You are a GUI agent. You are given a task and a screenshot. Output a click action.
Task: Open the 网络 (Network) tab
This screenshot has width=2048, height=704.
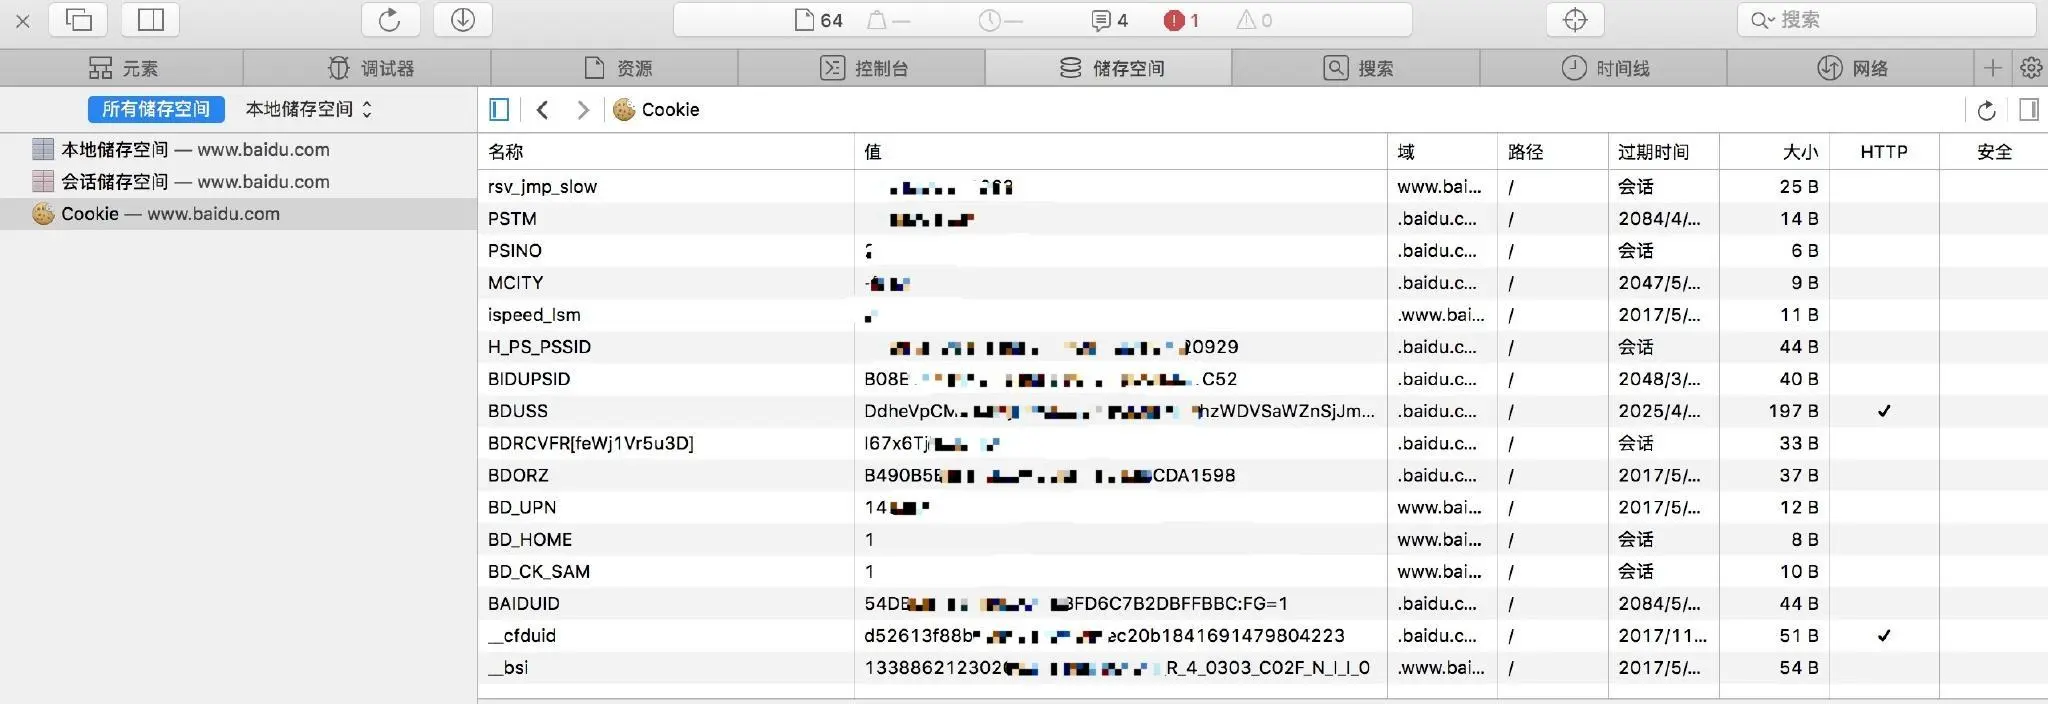coord(1850,68)
